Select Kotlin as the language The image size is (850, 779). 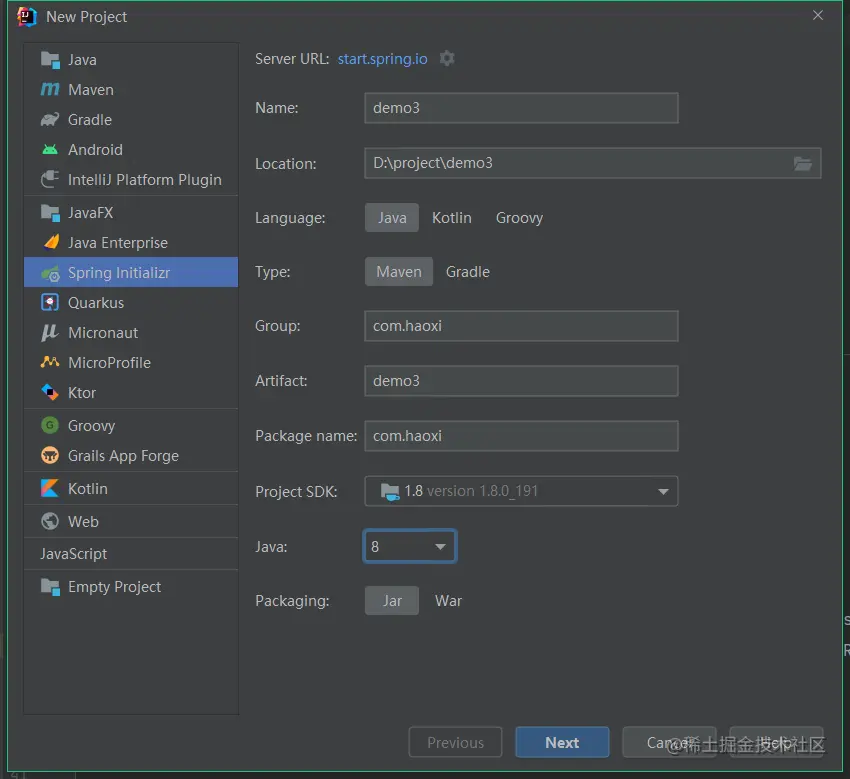(x=452, y=217)
